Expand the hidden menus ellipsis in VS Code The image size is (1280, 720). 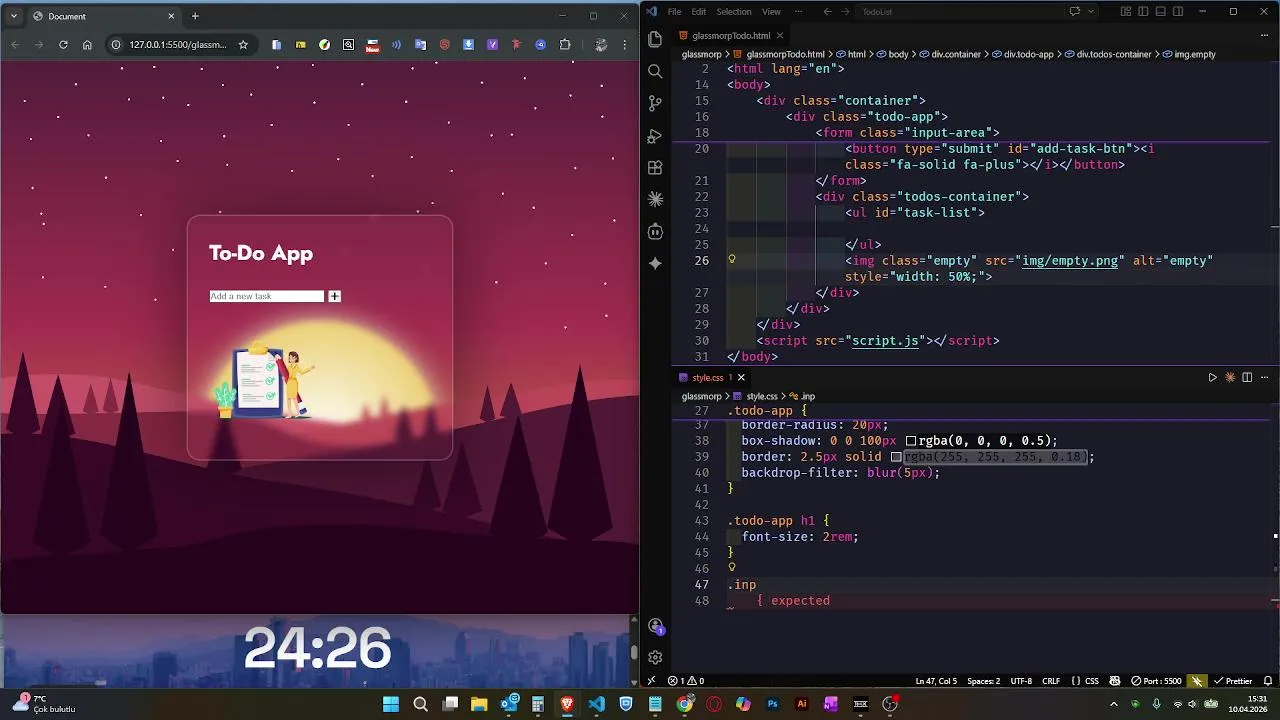[x=797, y=12]
